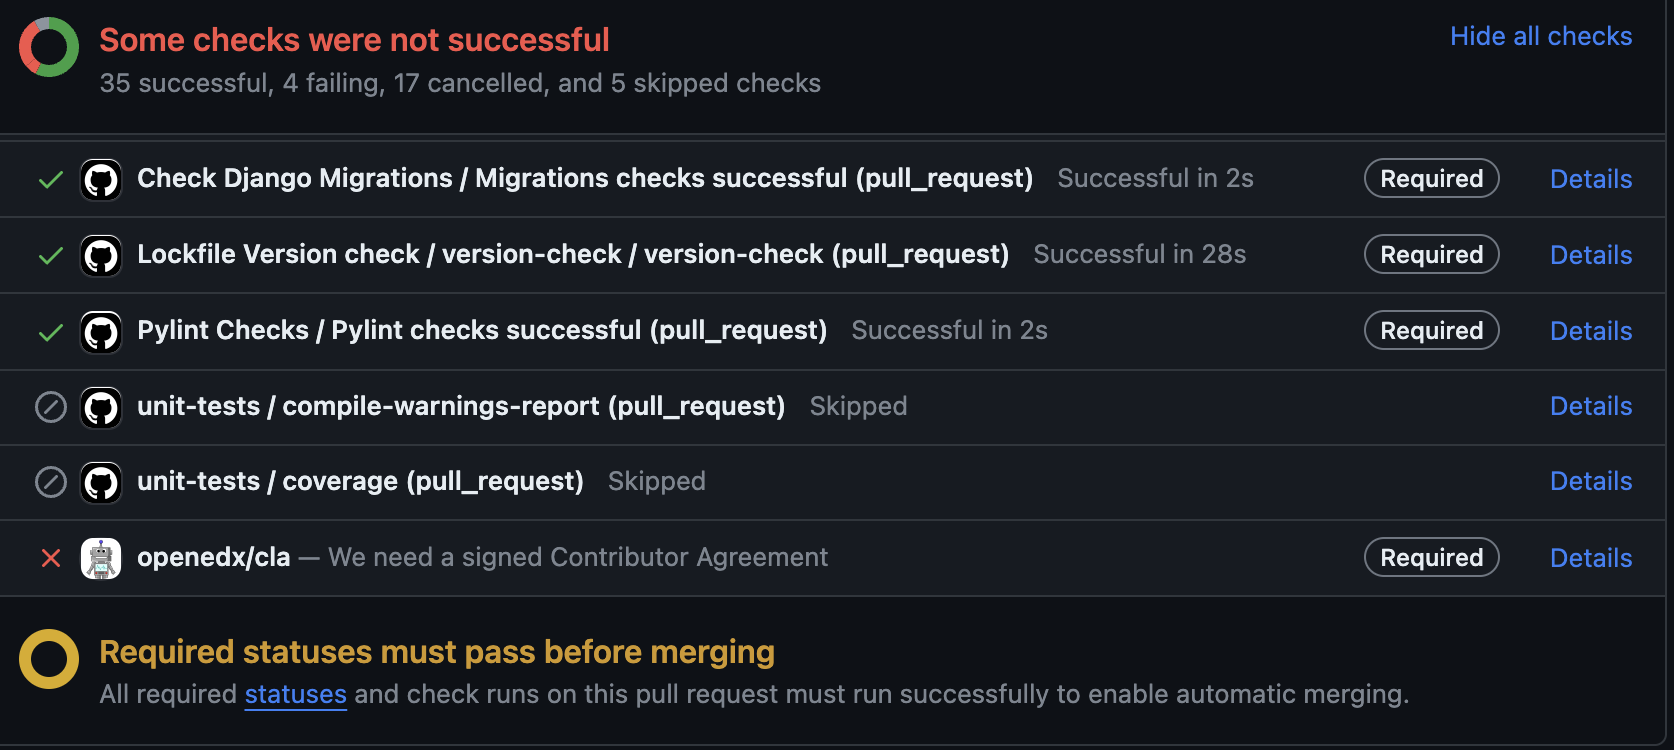Click the GitHub icon for Pylint Checks row

[101, 331]
